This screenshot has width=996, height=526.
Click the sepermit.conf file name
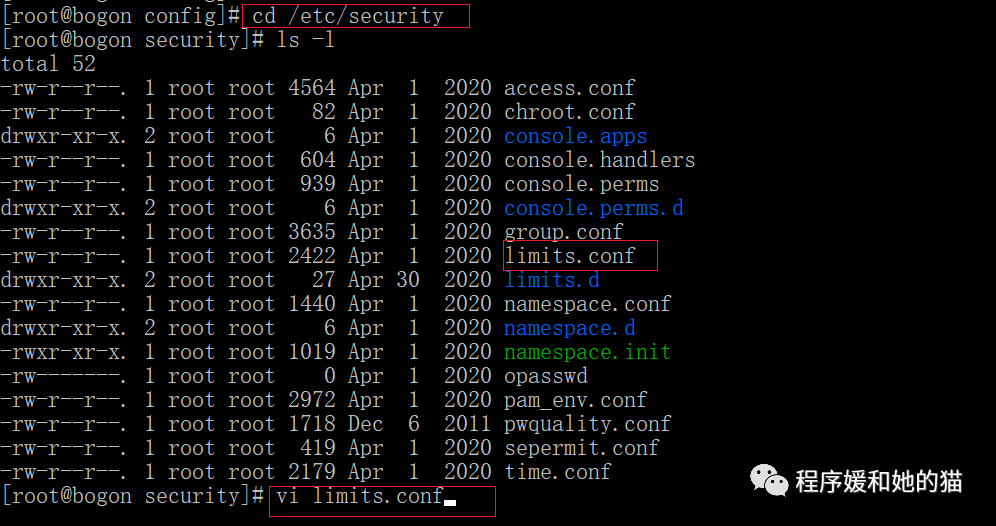pyautogui.click(x=581, y=448)
